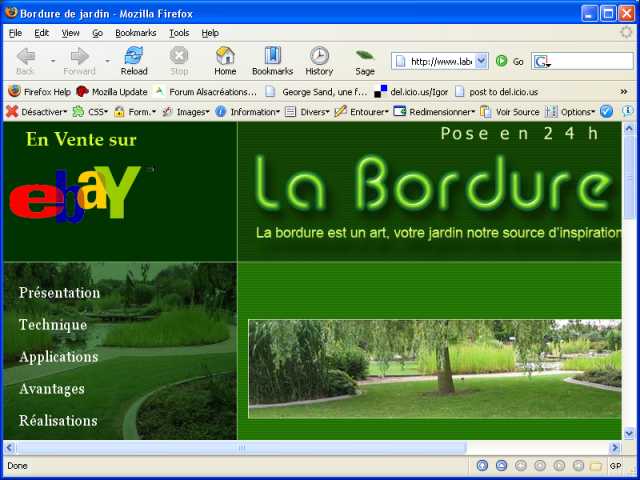Open the Redimensionner dropdown menu
Image resolution: width=640 pixels, height=480 pixels.
(434, 112)
